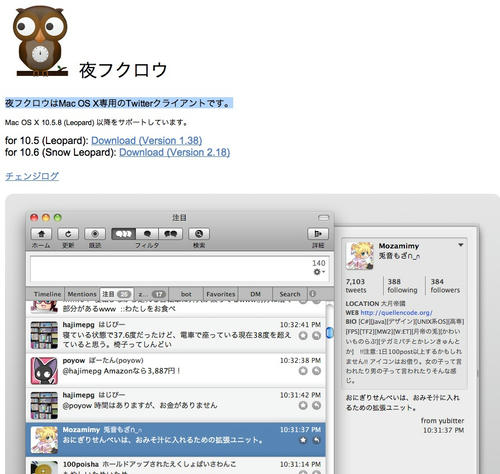This screenshot has height=474, width=500.
Task: Click the 140 character counter
Action: (x=319, y=263)
